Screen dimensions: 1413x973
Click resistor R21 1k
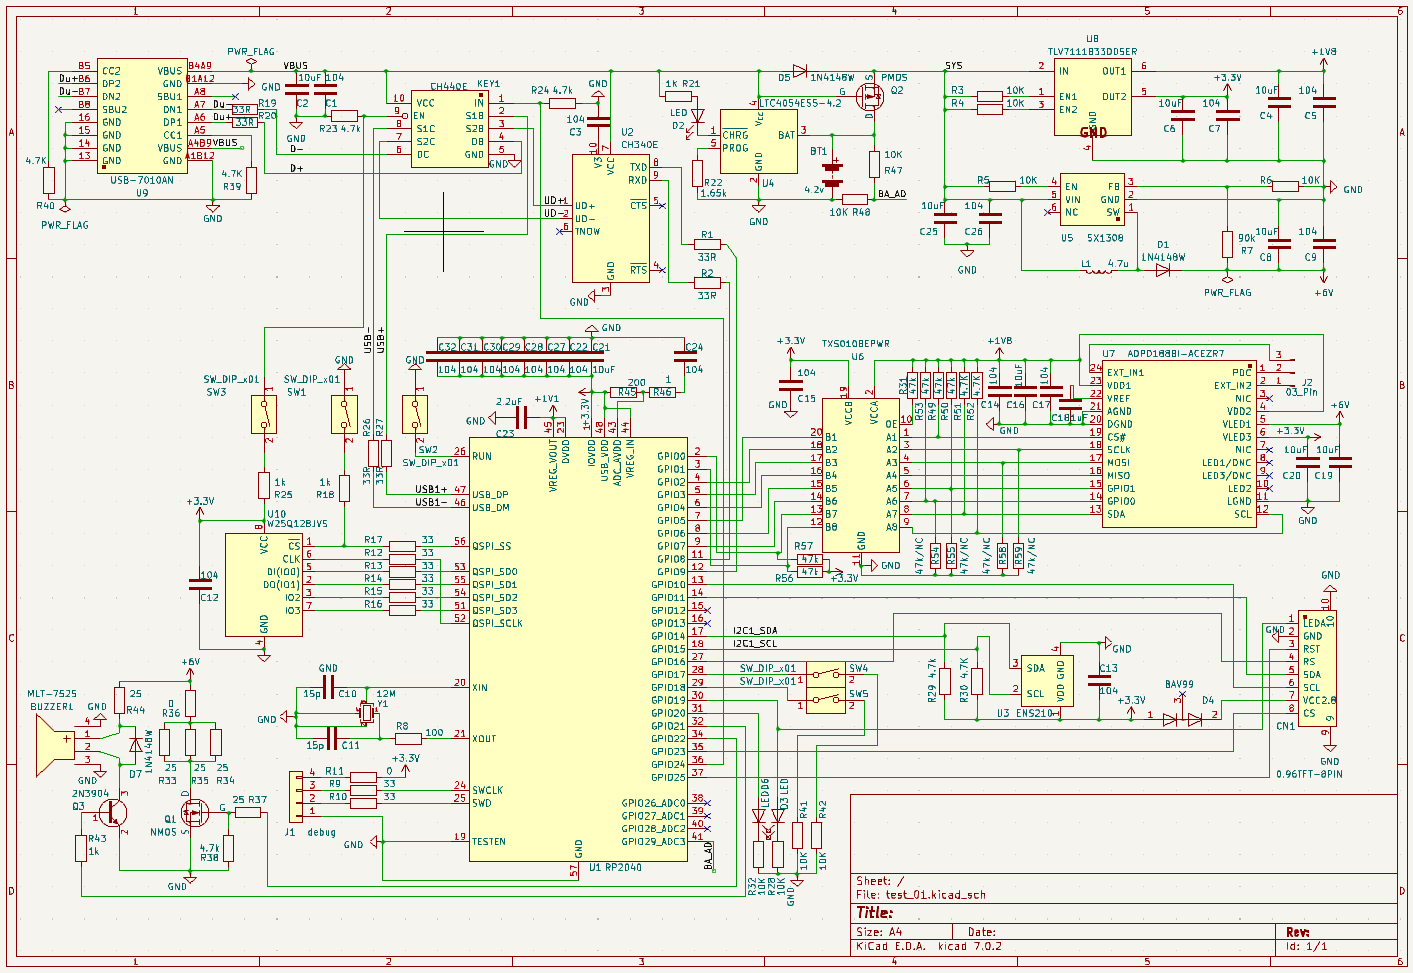click(679, 96)
